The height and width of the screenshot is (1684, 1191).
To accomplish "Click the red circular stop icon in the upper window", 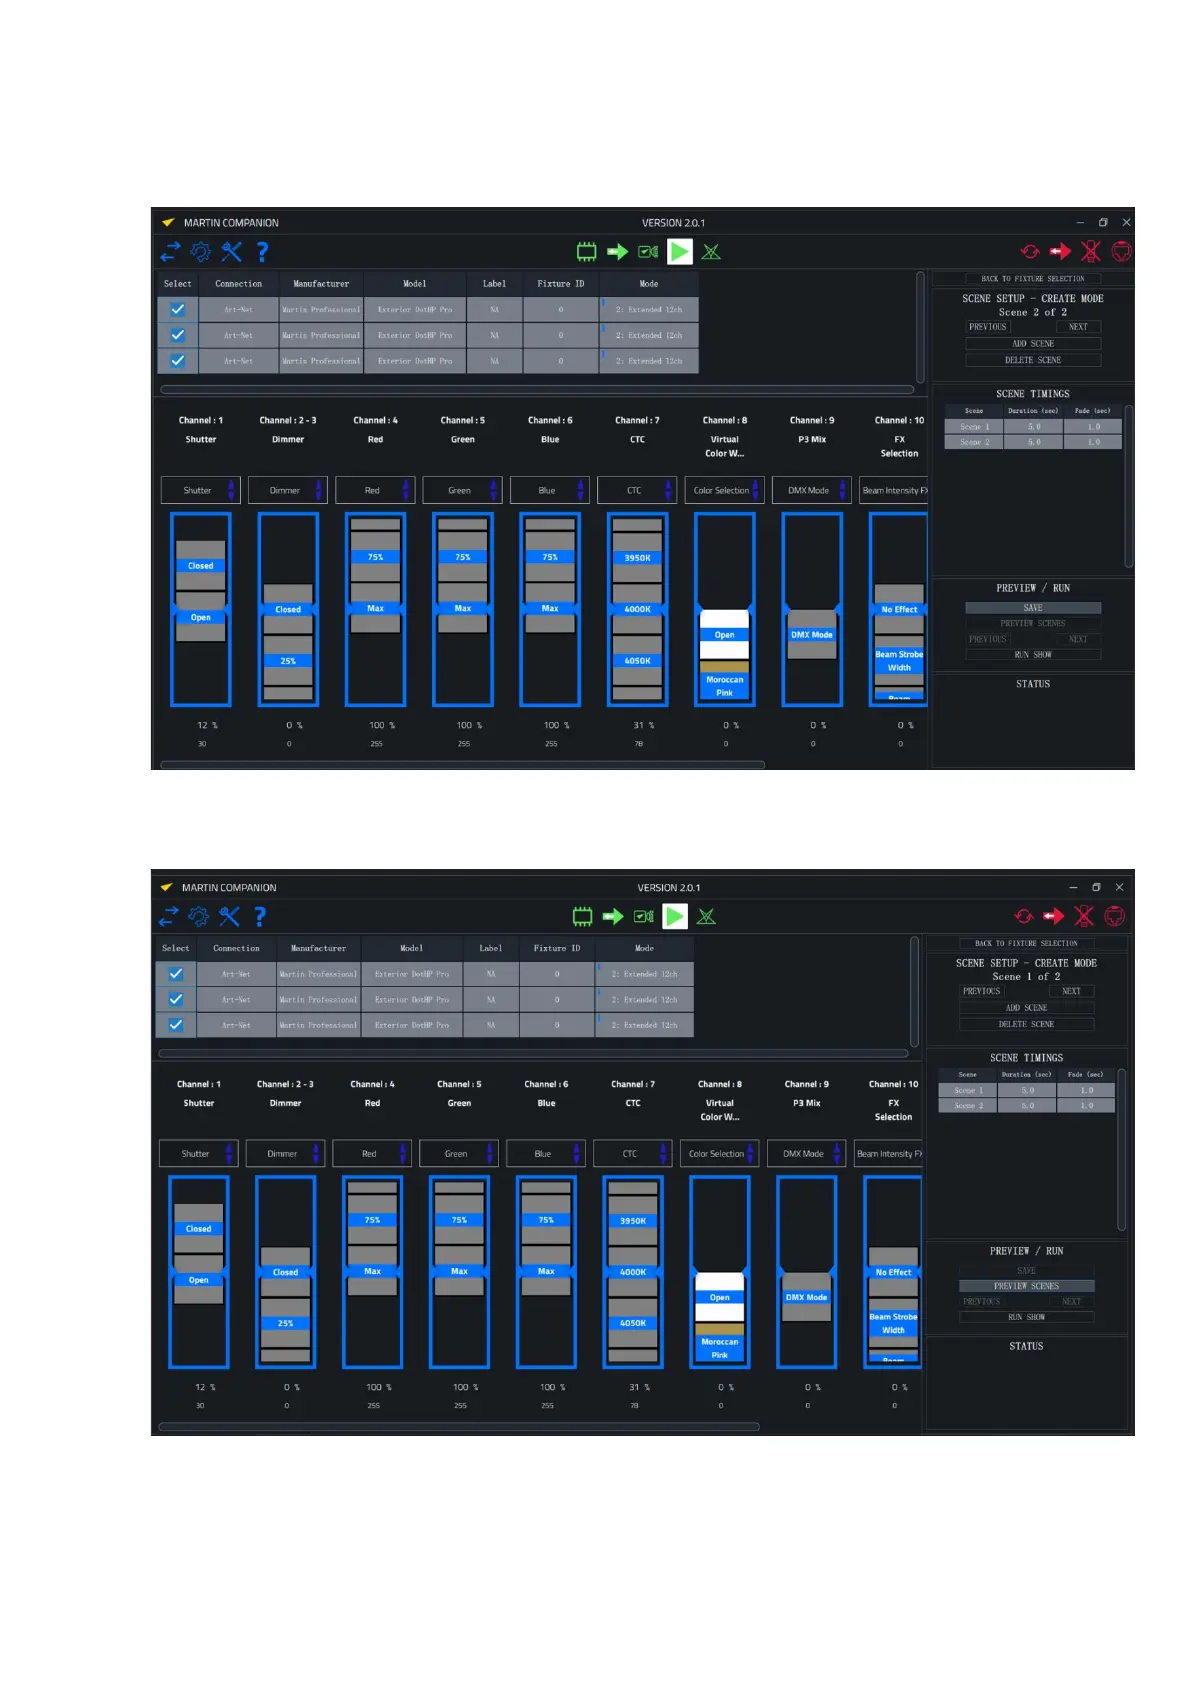I will pyautogui.click(x=1122, y=252).
